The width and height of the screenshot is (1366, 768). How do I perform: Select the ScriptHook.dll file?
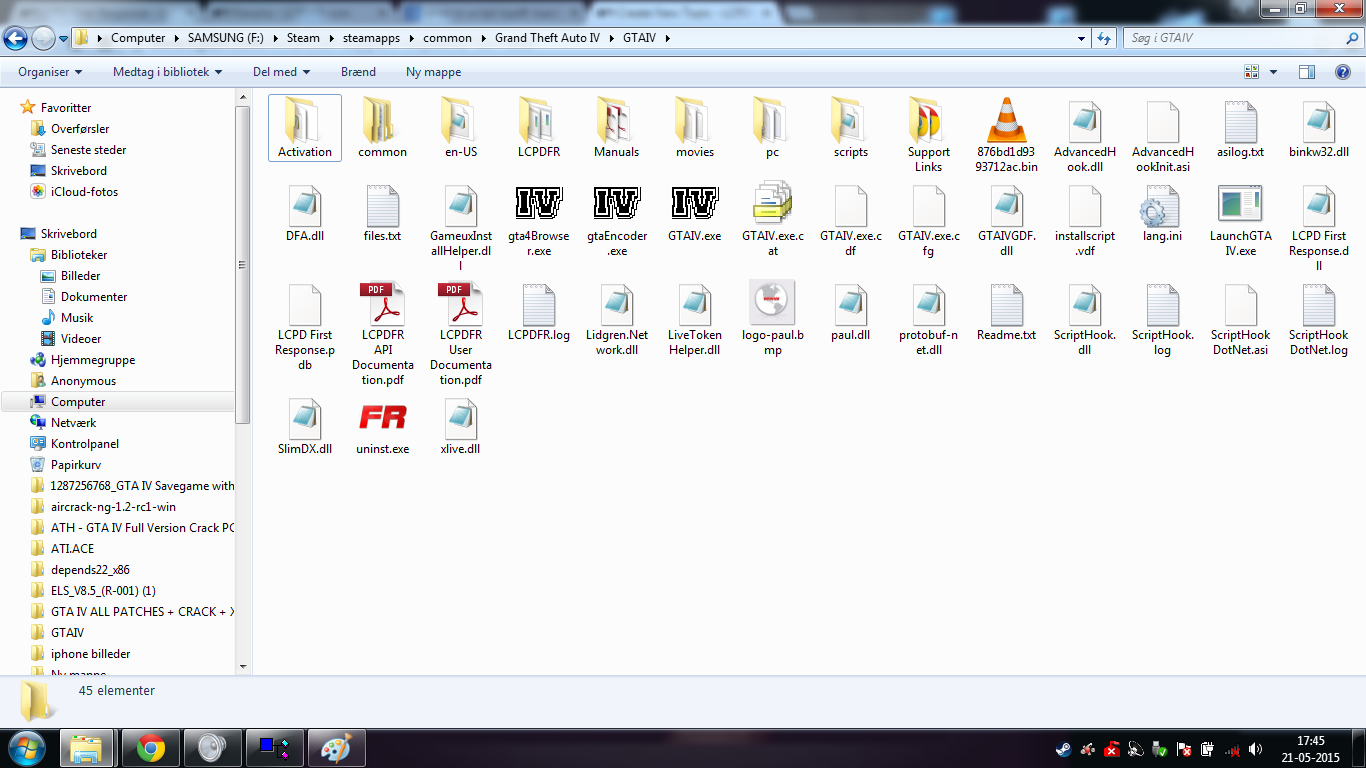(1085, 318)
